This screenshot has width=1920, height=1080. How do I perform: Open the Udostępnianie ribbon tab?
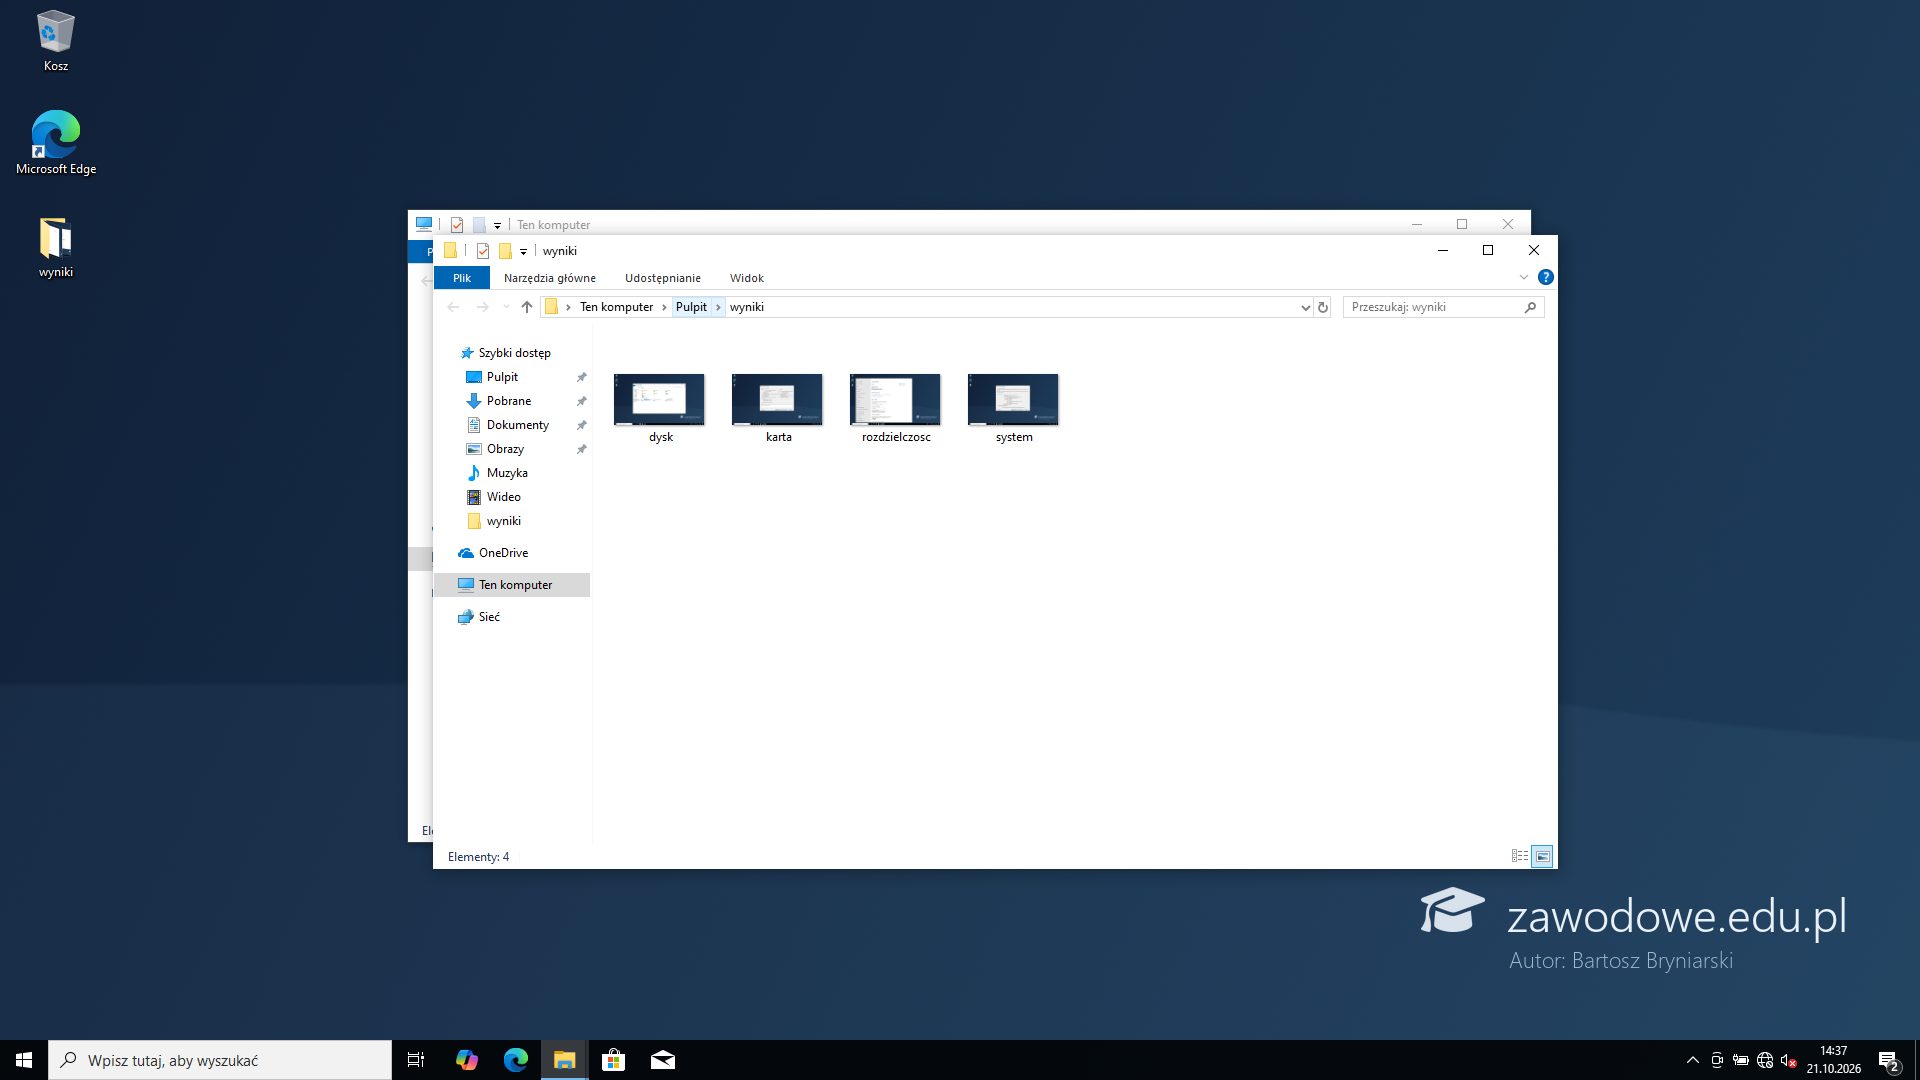[x=663, y=278]
